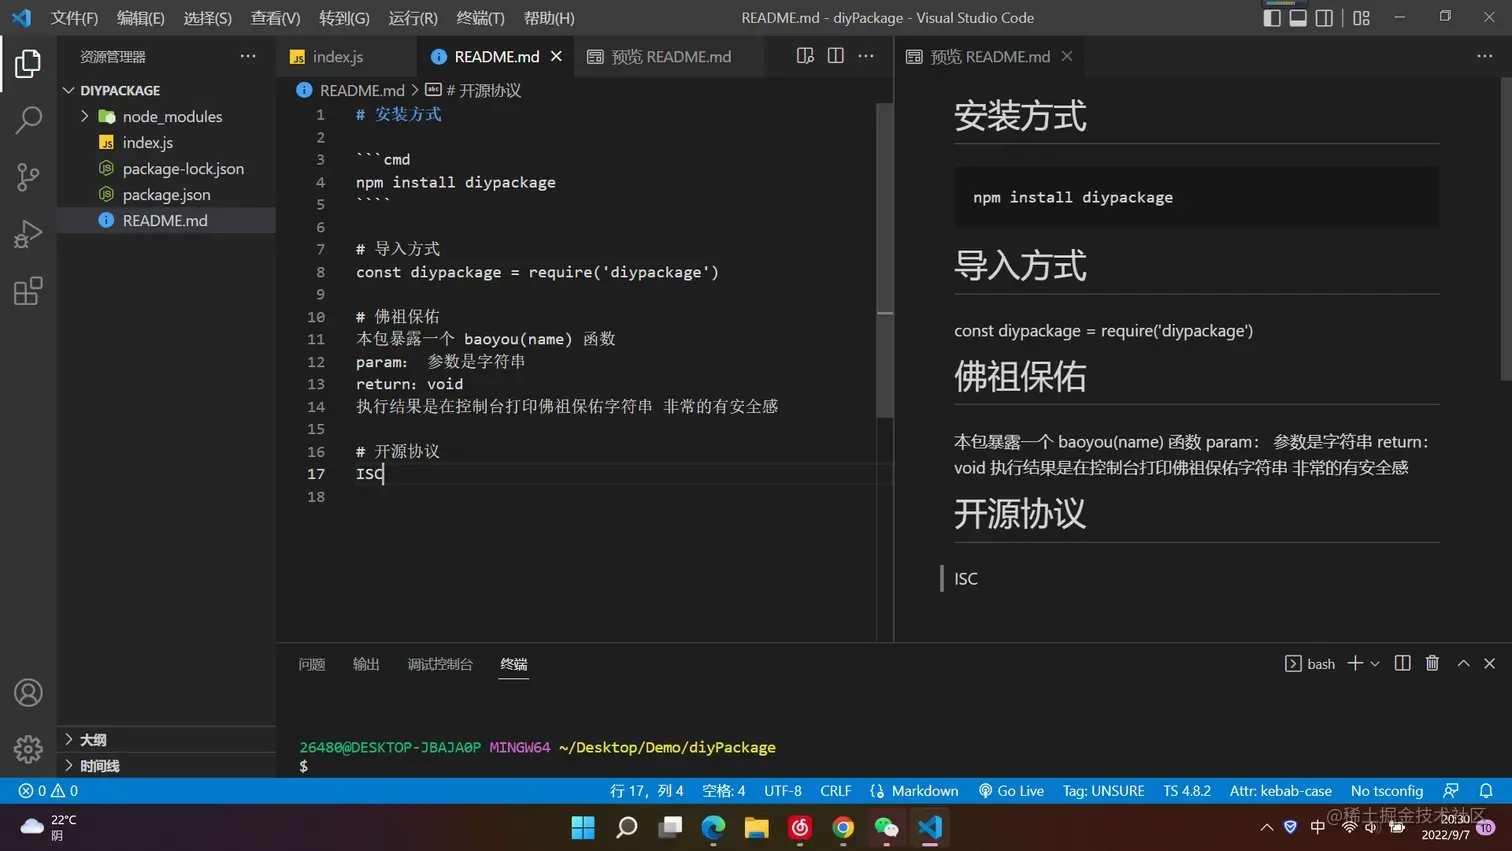Open the Accounts menu icon

[28, 692]
